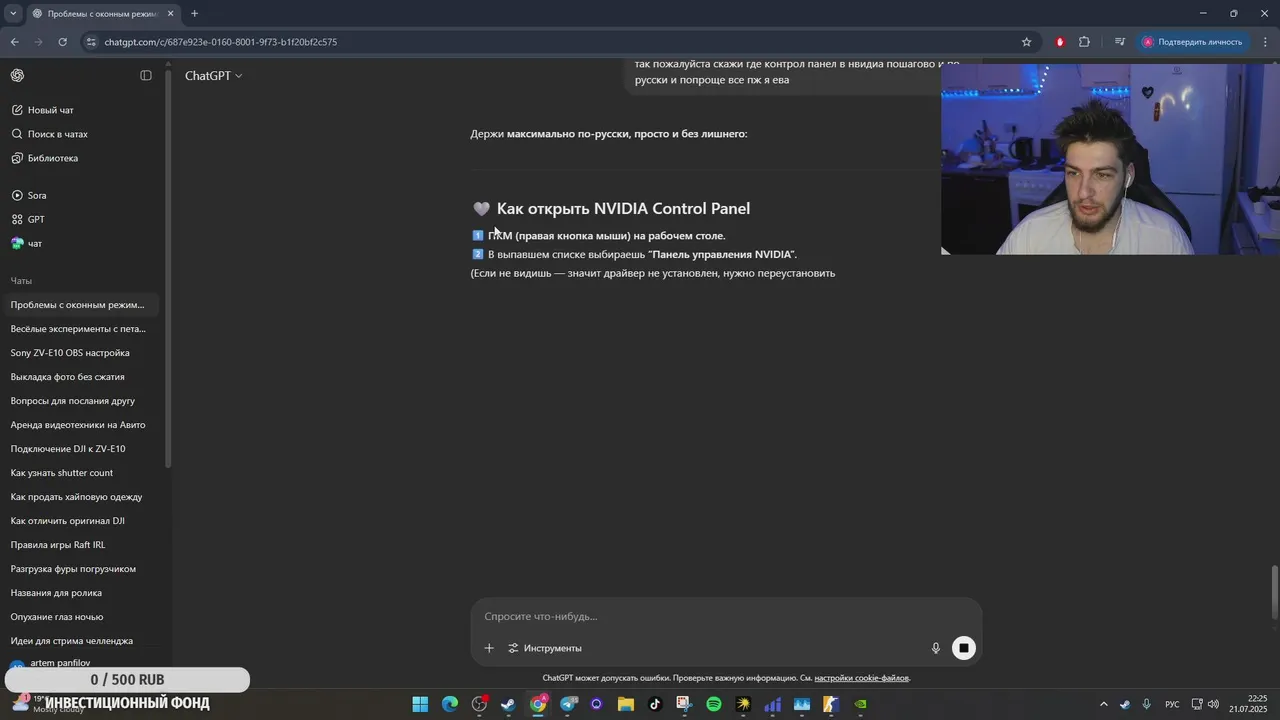View site information icon in address bar
This screenshot has width=1280, height=720.
click(x=91, y=42)
